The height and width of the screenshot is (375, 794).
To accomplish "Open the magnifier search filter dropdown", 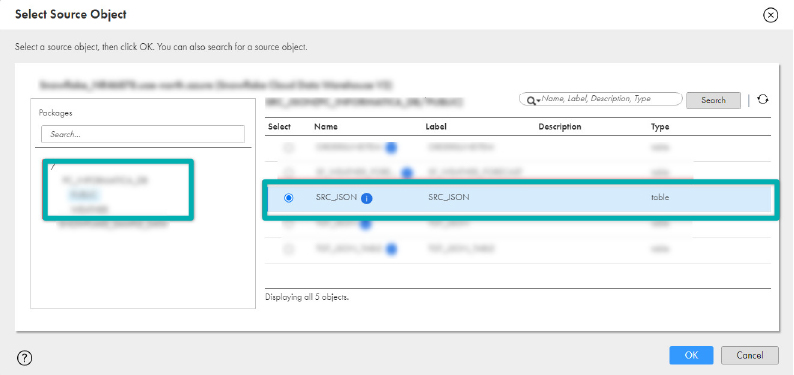I will click(x=533, y=100).
